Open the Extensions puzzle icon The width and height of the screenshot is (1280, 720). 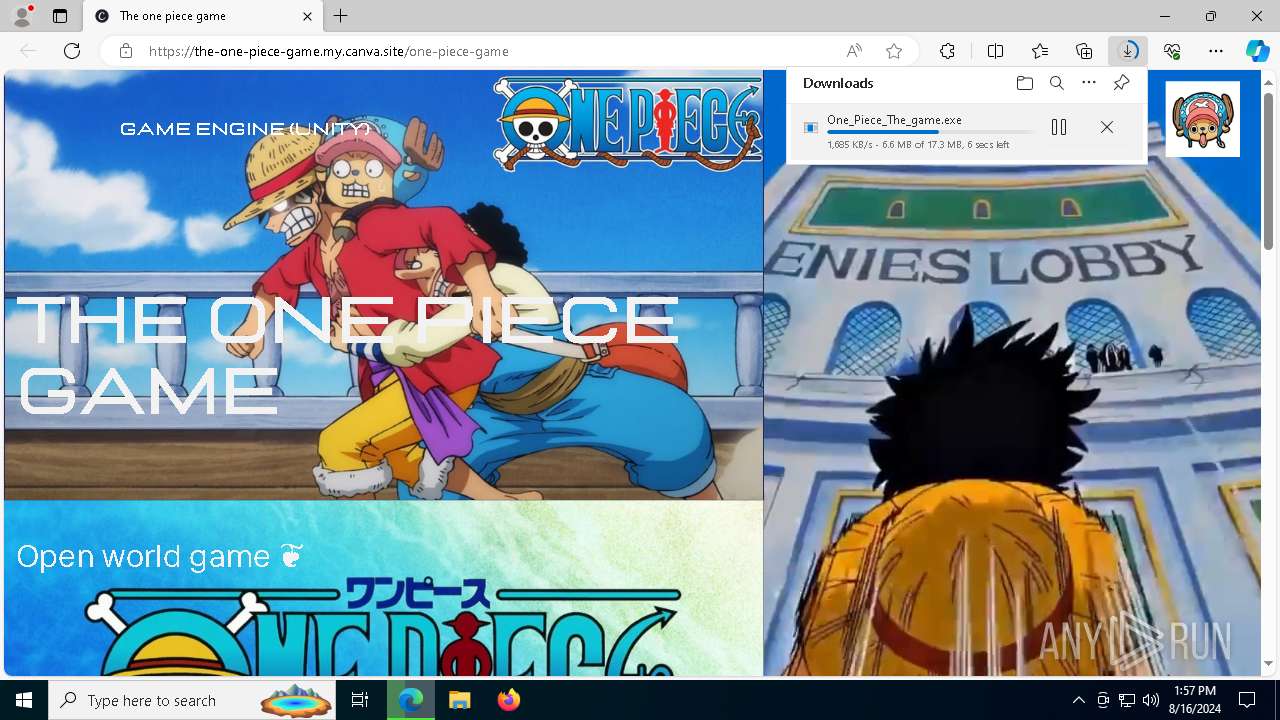coord(947,51)
